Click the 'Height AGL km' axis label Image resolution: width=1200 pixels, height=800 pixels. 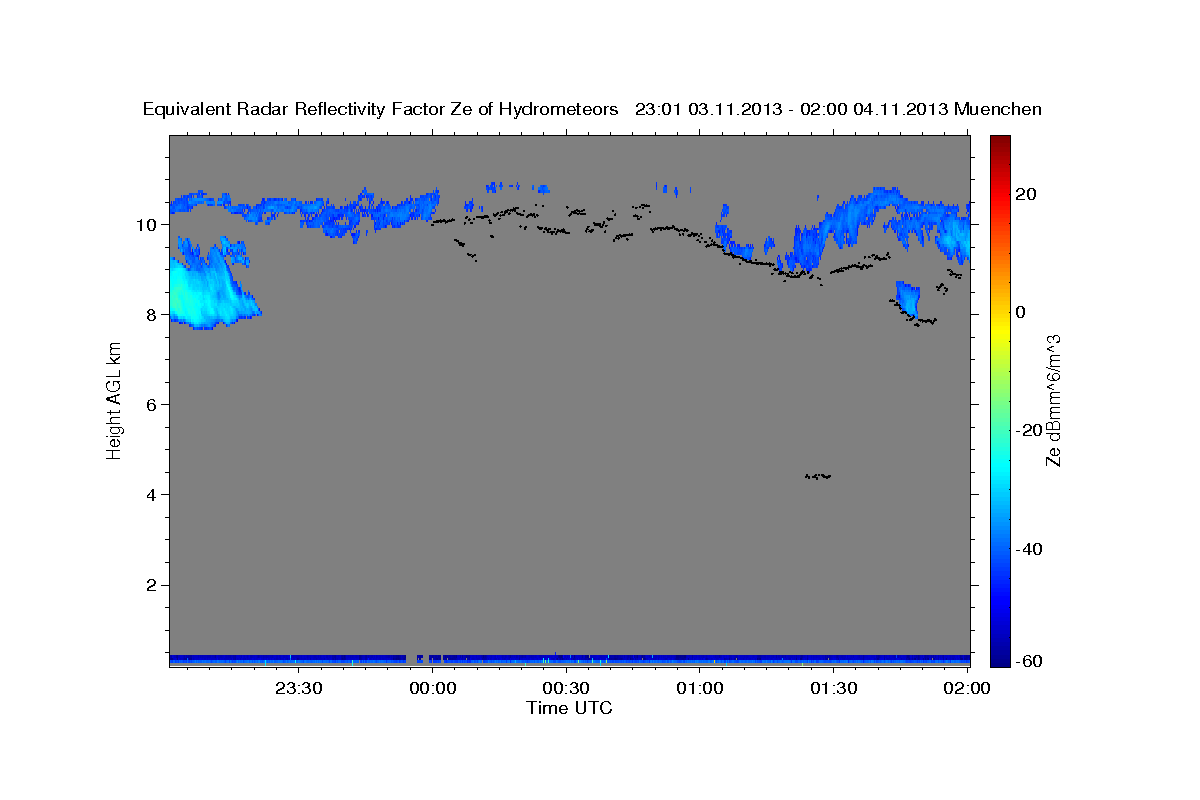click(115, 399)
